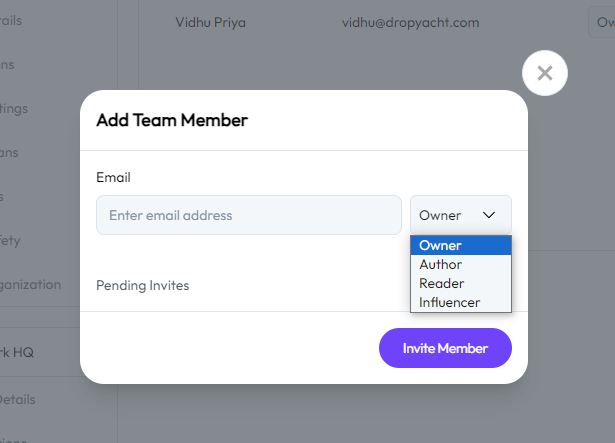Click the vidhu@dropyacht.com email address
Image resolution: width=615 pixels, height=443 pixels.
pyautogui.click(x=411, y=23)
